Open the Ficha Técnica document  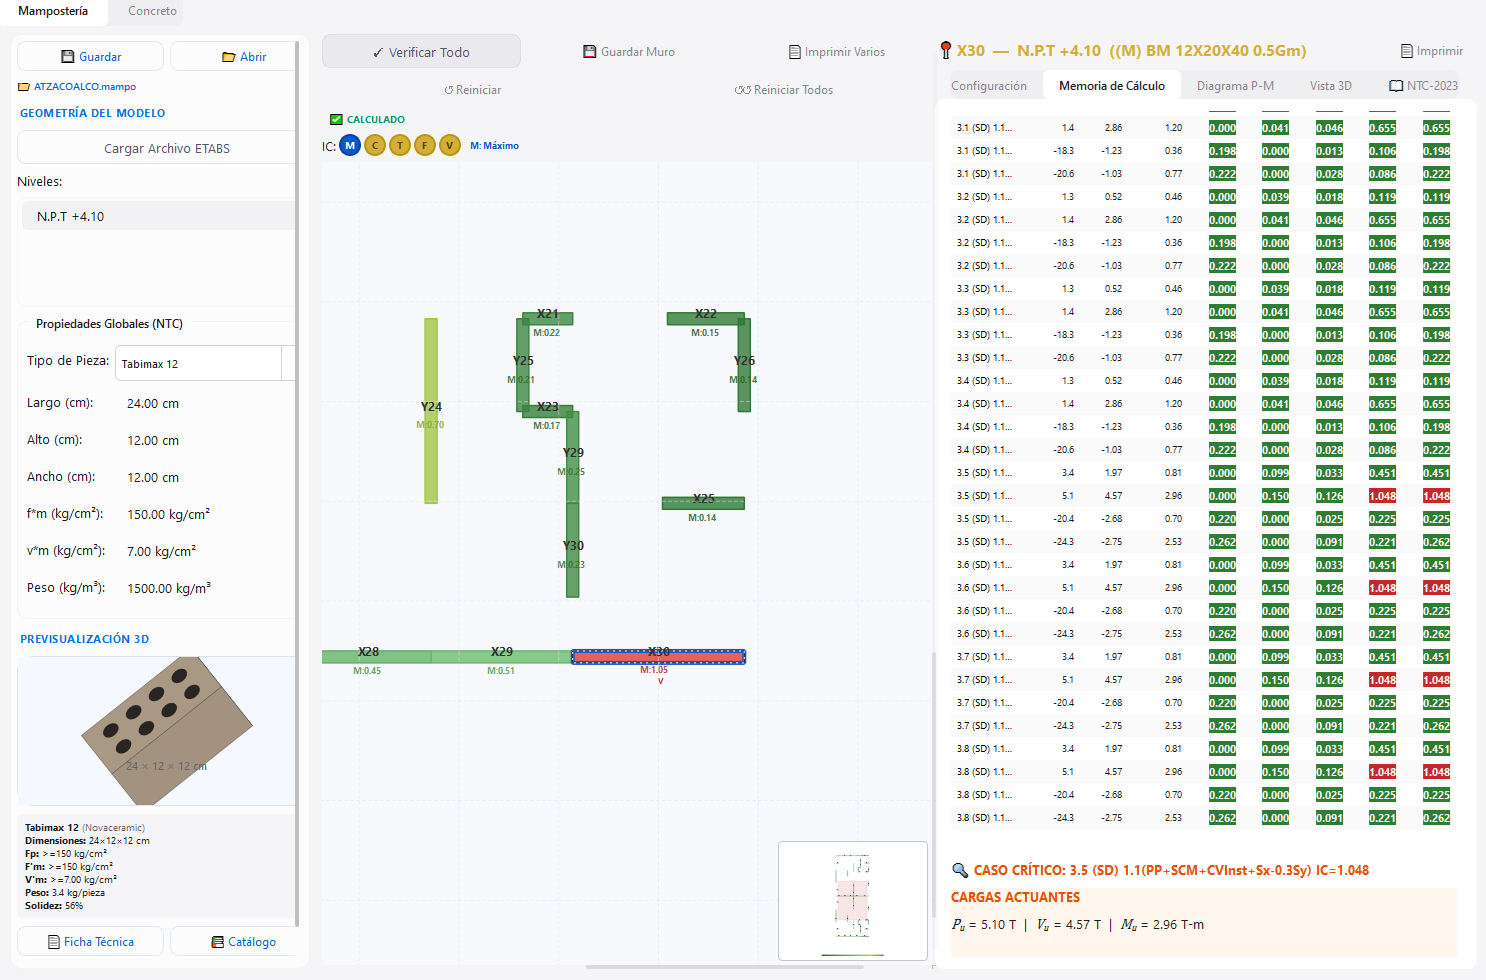(90, 942)
